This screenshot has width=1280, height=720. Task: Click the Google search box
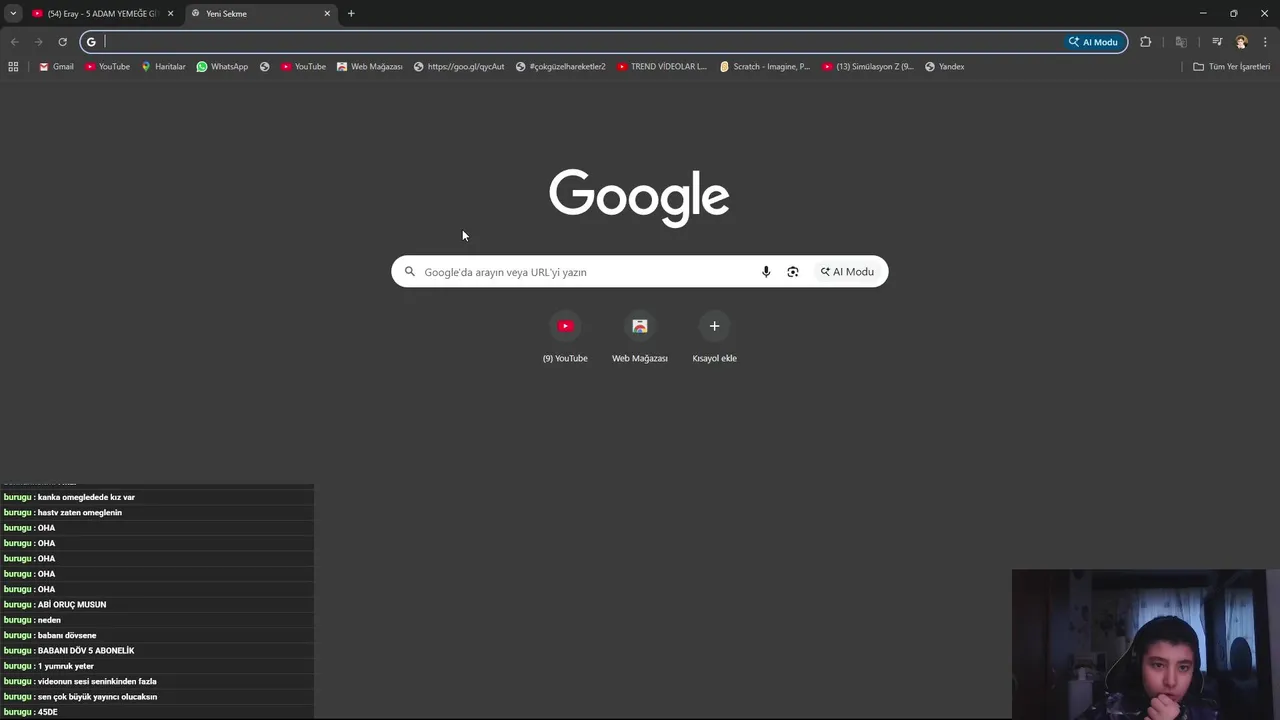[x=639, y=272]
